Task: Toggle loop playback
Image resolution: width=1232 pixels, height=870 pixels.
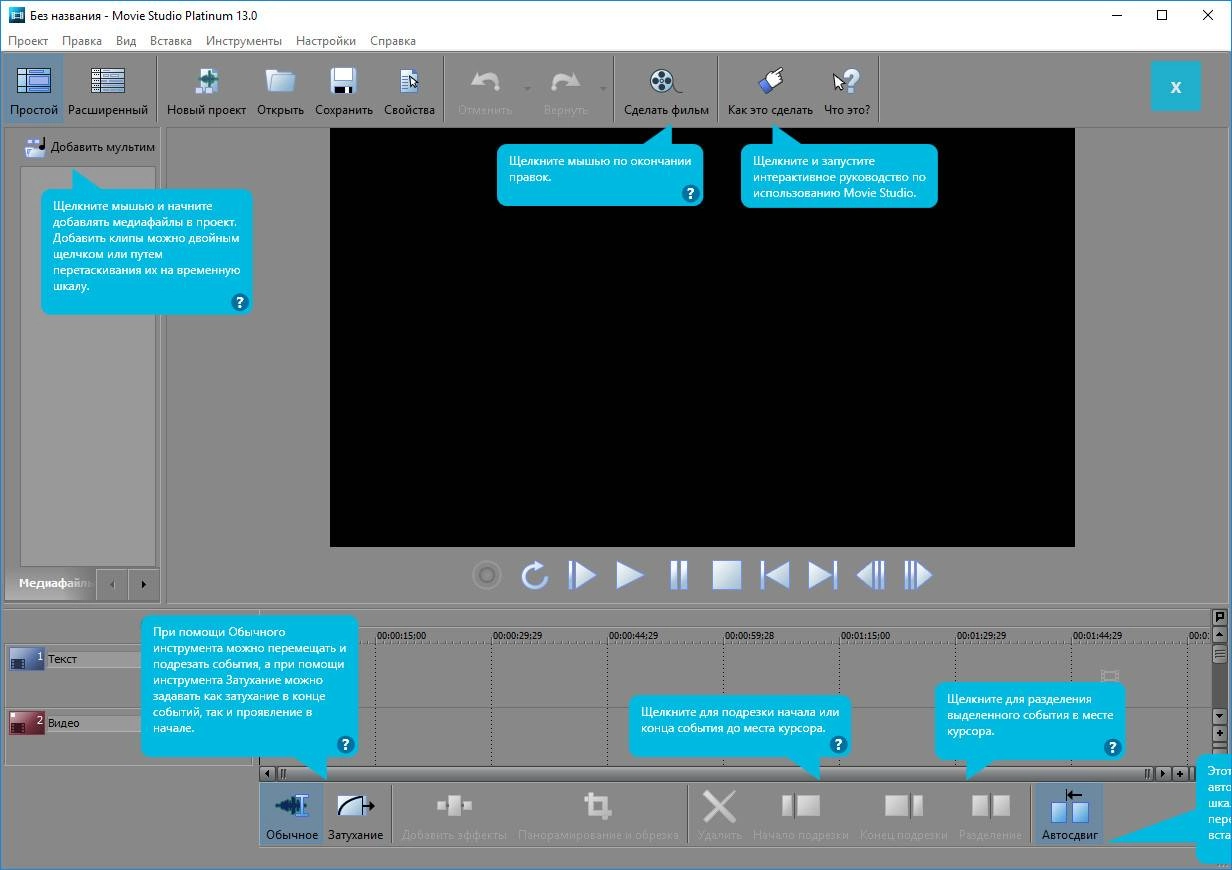Action: pos(534,575)
